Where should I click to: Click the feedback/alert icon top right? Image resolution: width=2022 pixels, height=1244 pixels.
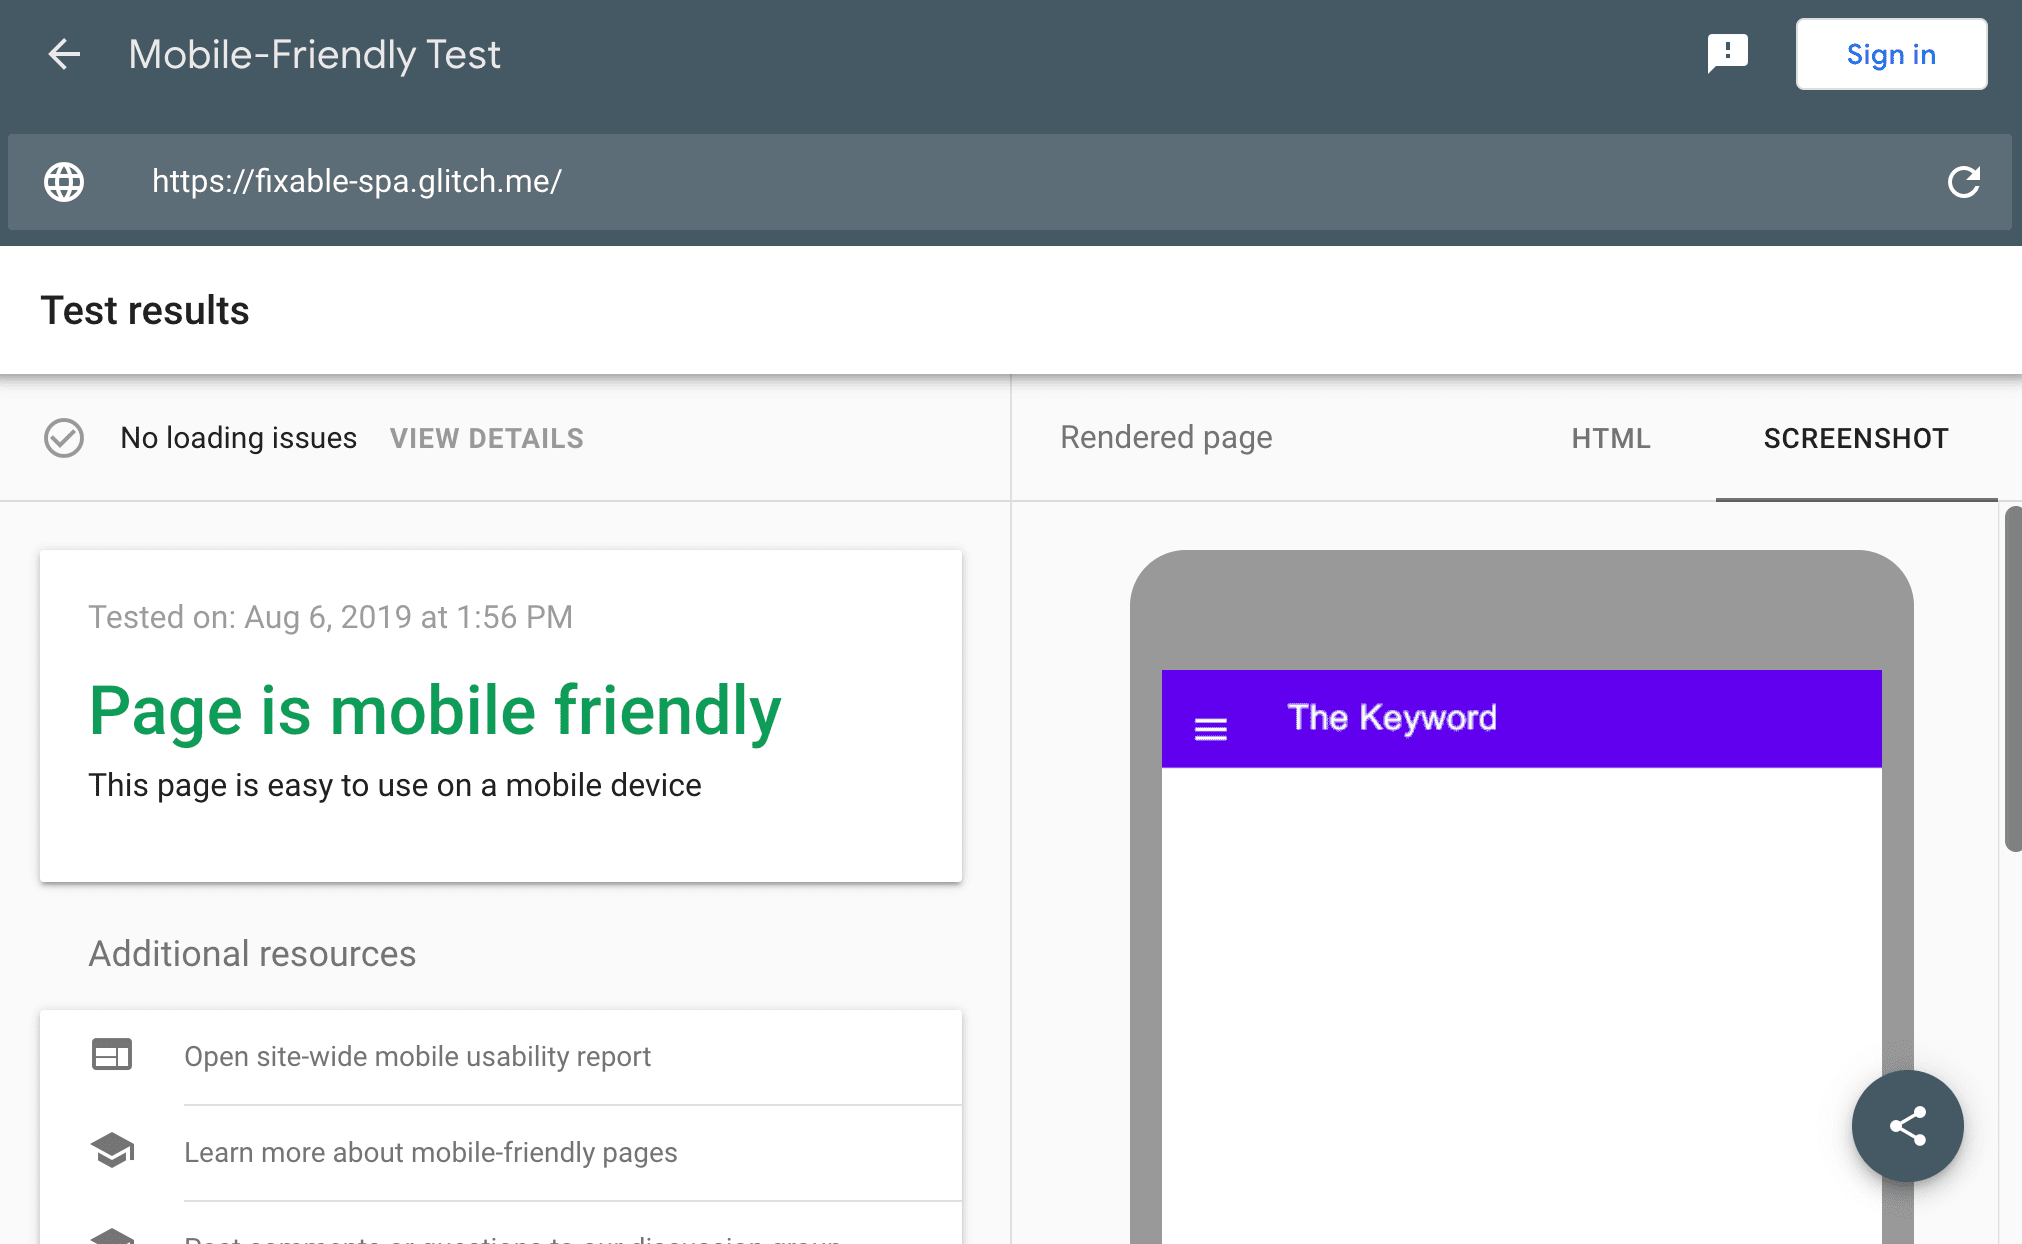pyautogui.click(x=1727, y=52)
